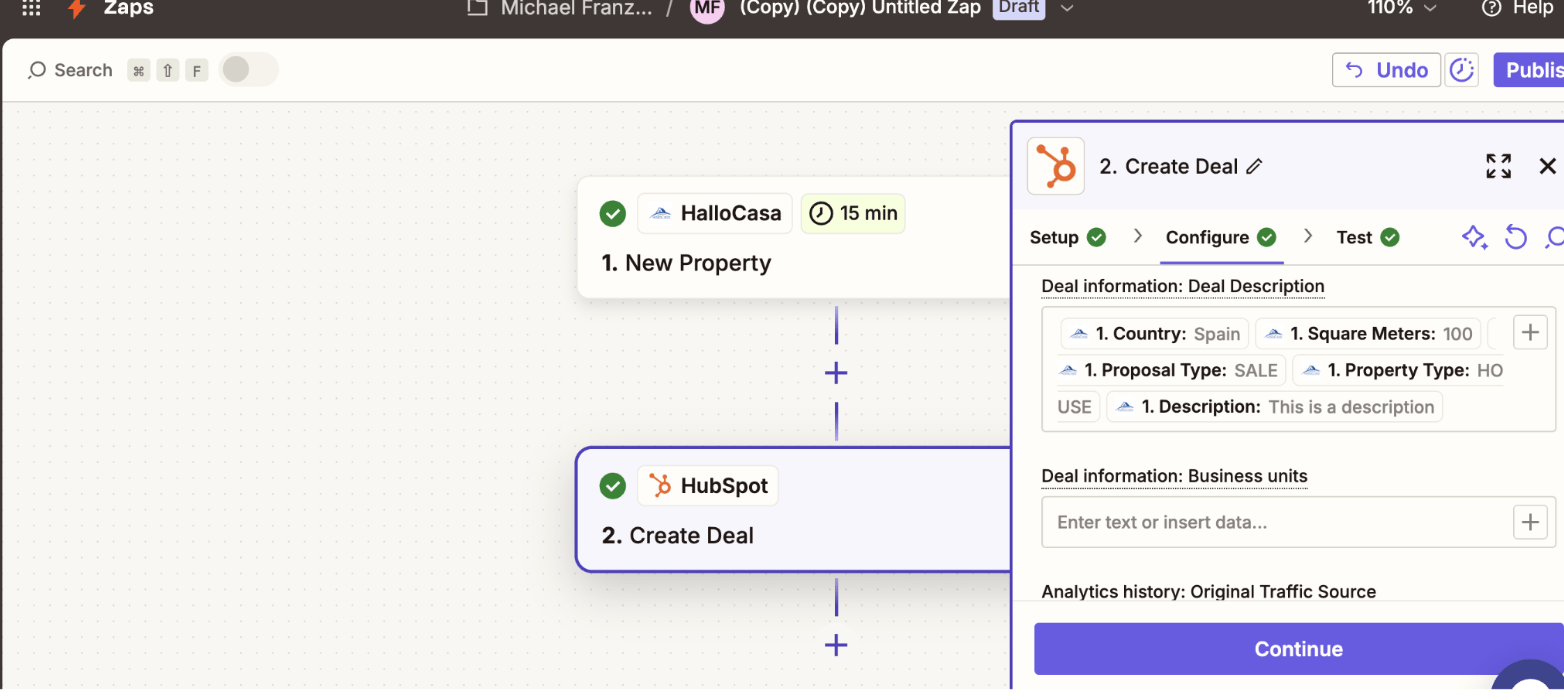Click the Continue button
1564x700 pixels.
pos(1299,649)
